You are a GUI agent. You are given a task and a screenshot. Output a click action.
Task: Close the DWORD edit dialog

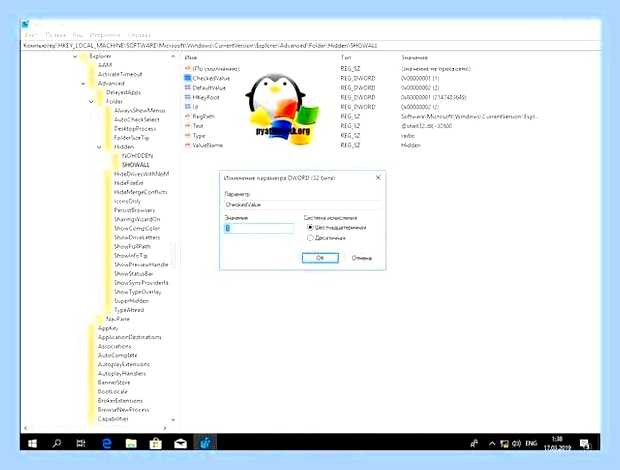tap(378, 177)
